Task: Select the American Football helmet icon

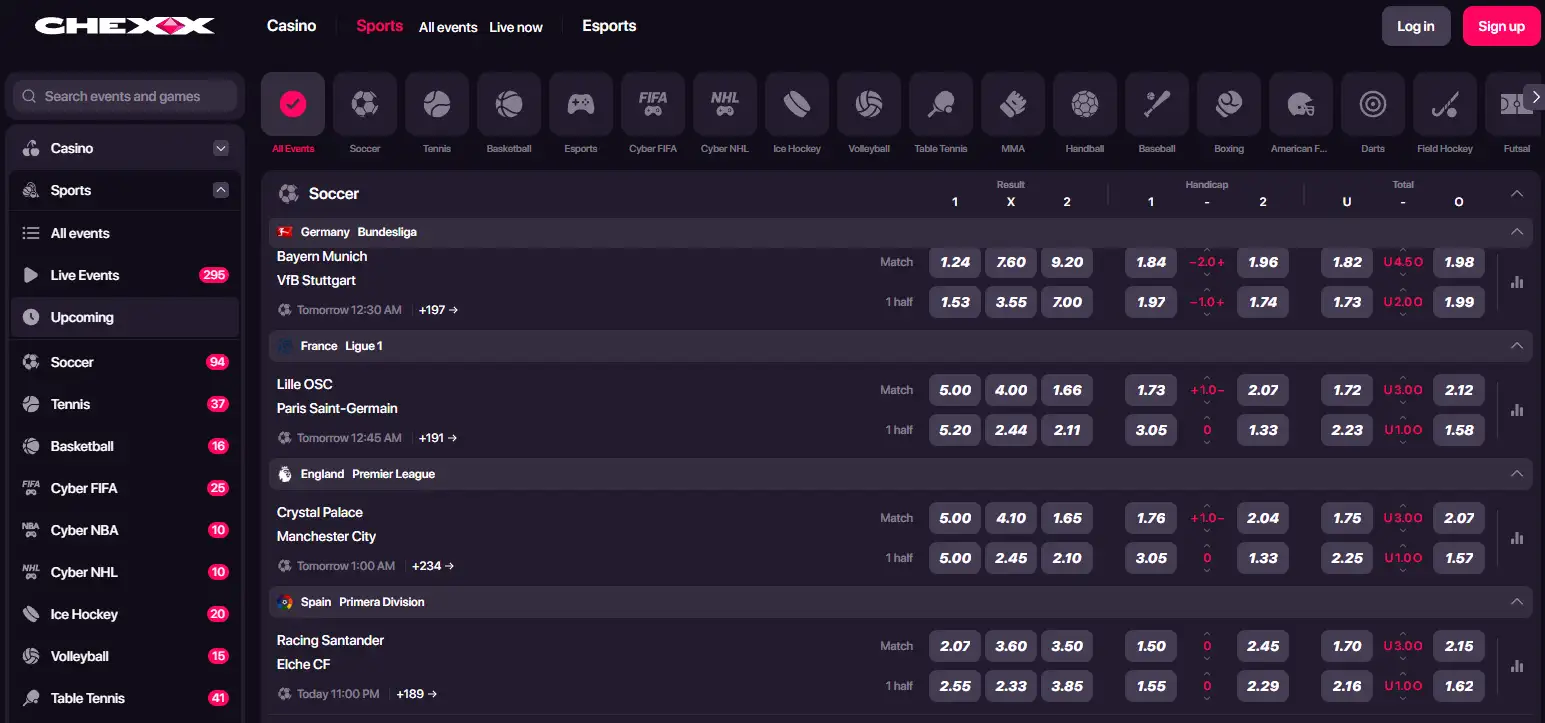Action: tap(1301, 104)
